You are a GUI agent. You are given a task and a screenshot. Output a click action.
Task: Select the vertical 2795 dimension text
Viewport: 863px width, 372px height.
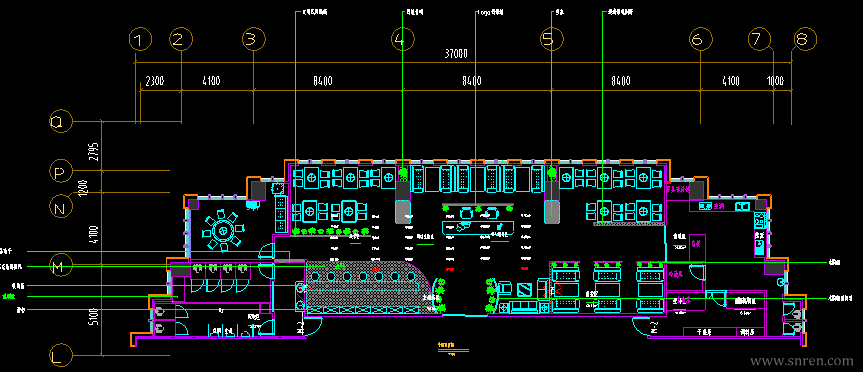(x=94, y=151)
